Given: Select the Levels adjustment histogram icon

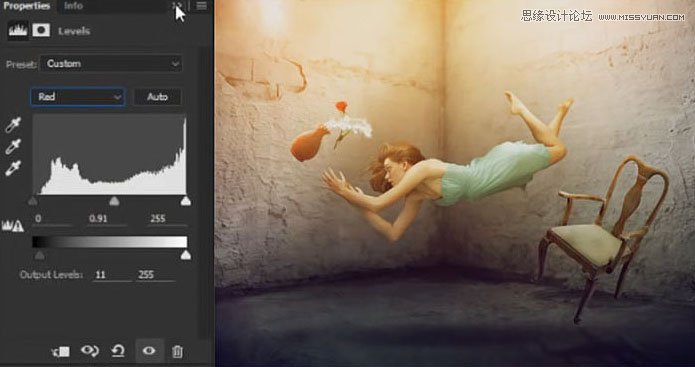Looking at the screenshot, I should coord(18,31).
